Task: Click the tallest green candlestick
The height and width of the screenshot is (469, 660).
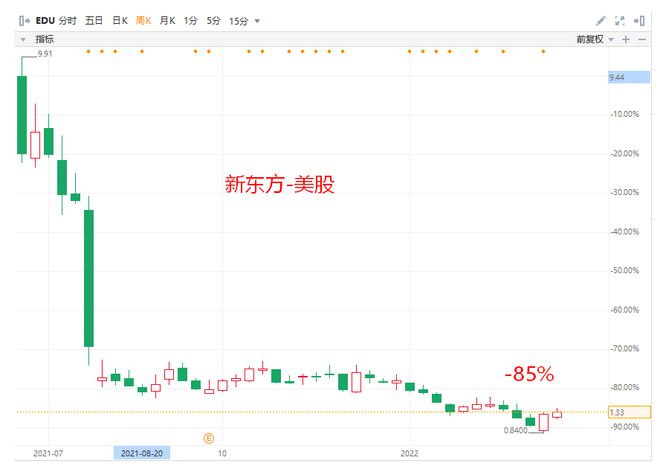Action: pos(88,278)
